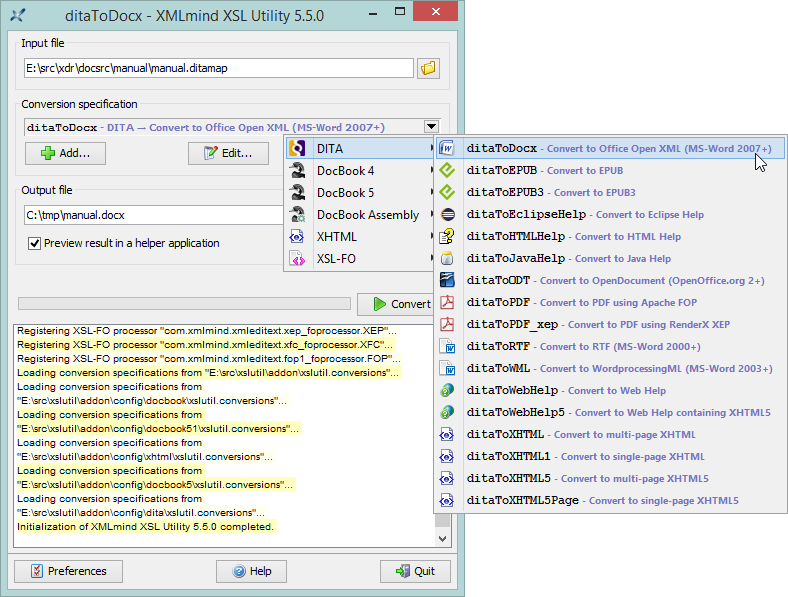
Task: Open Help
Action: pyautogui.click(x=251, y=571)
